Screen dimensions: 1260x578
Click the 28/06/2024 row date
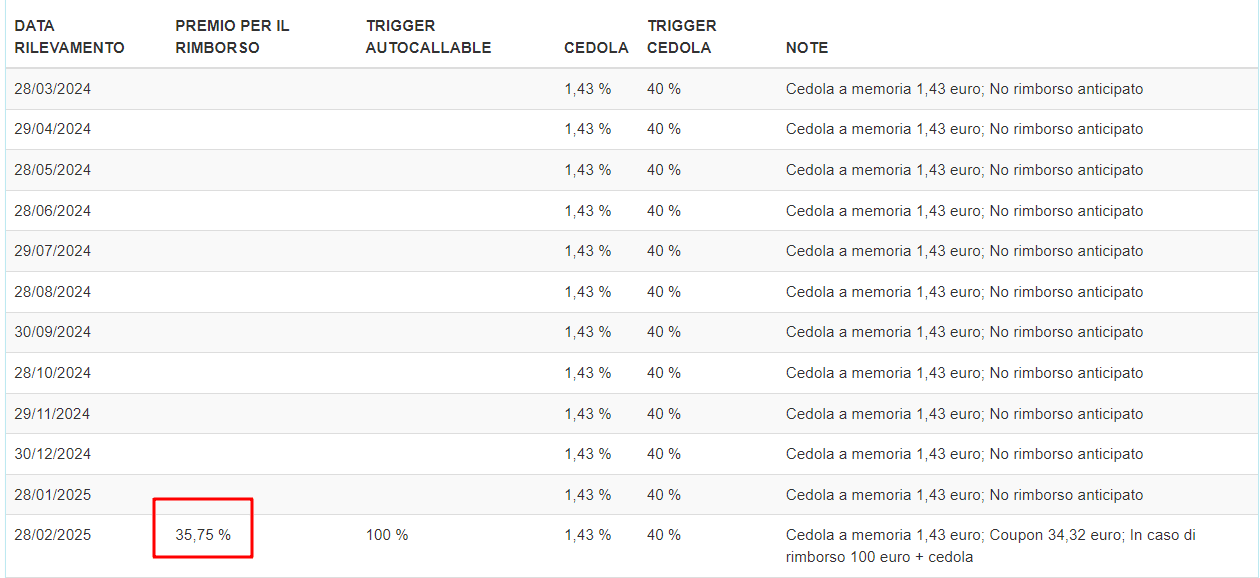pyautogui.click(x=52, y=211)
